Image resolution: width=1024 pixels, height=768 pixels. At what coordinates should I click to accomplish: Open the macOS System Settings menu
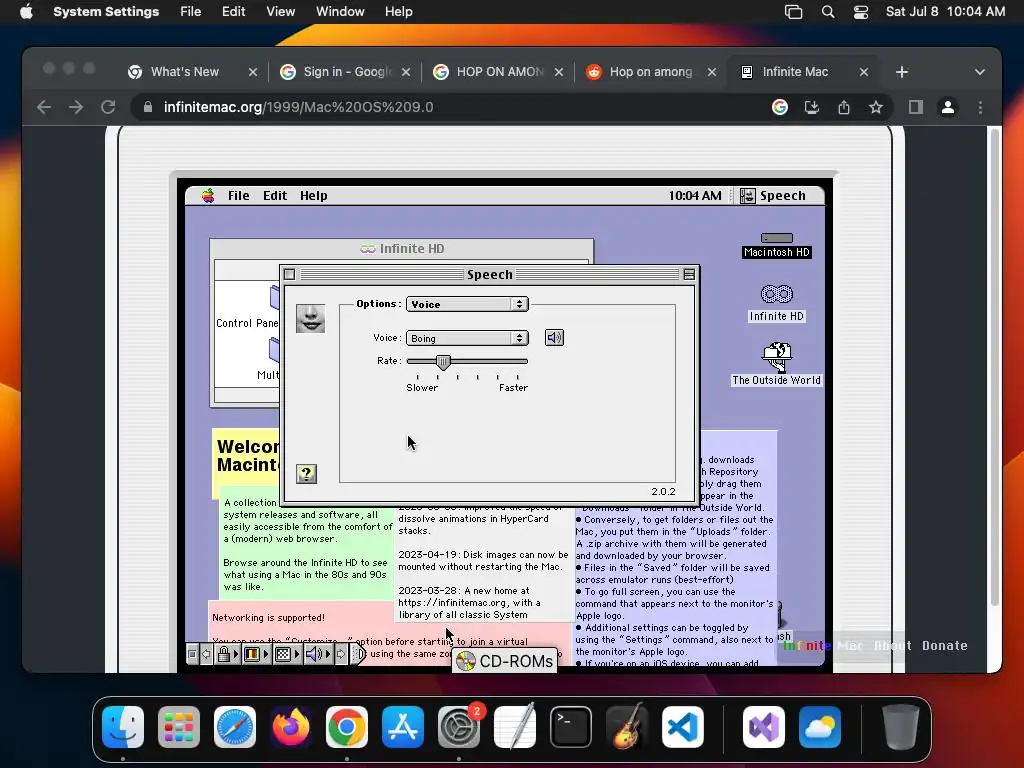(106, 12)
